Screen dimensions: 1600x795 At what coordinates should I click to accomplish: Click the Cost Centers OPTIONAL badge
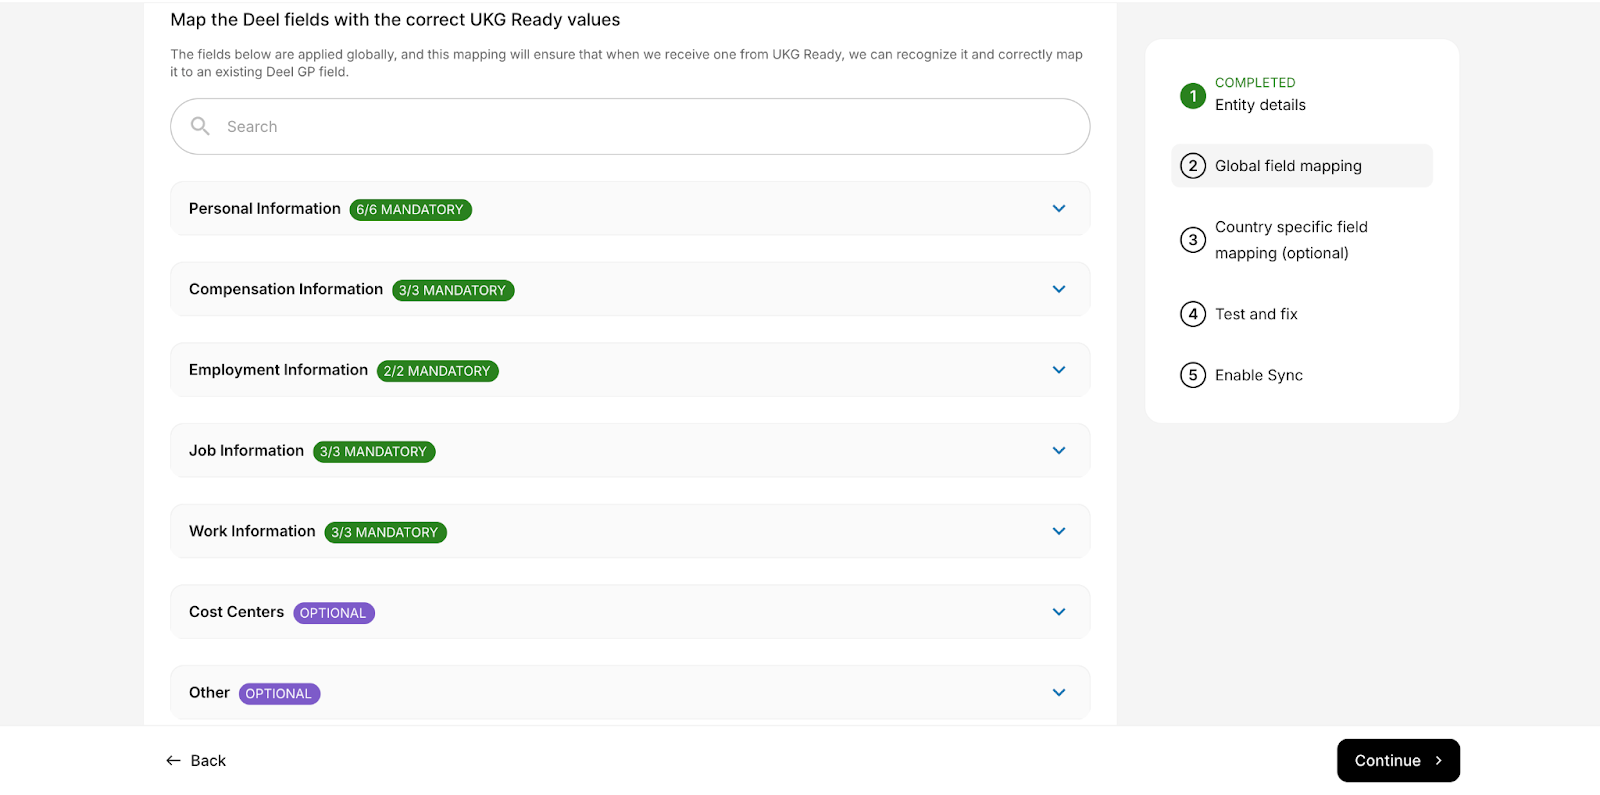tap(334, 613)
